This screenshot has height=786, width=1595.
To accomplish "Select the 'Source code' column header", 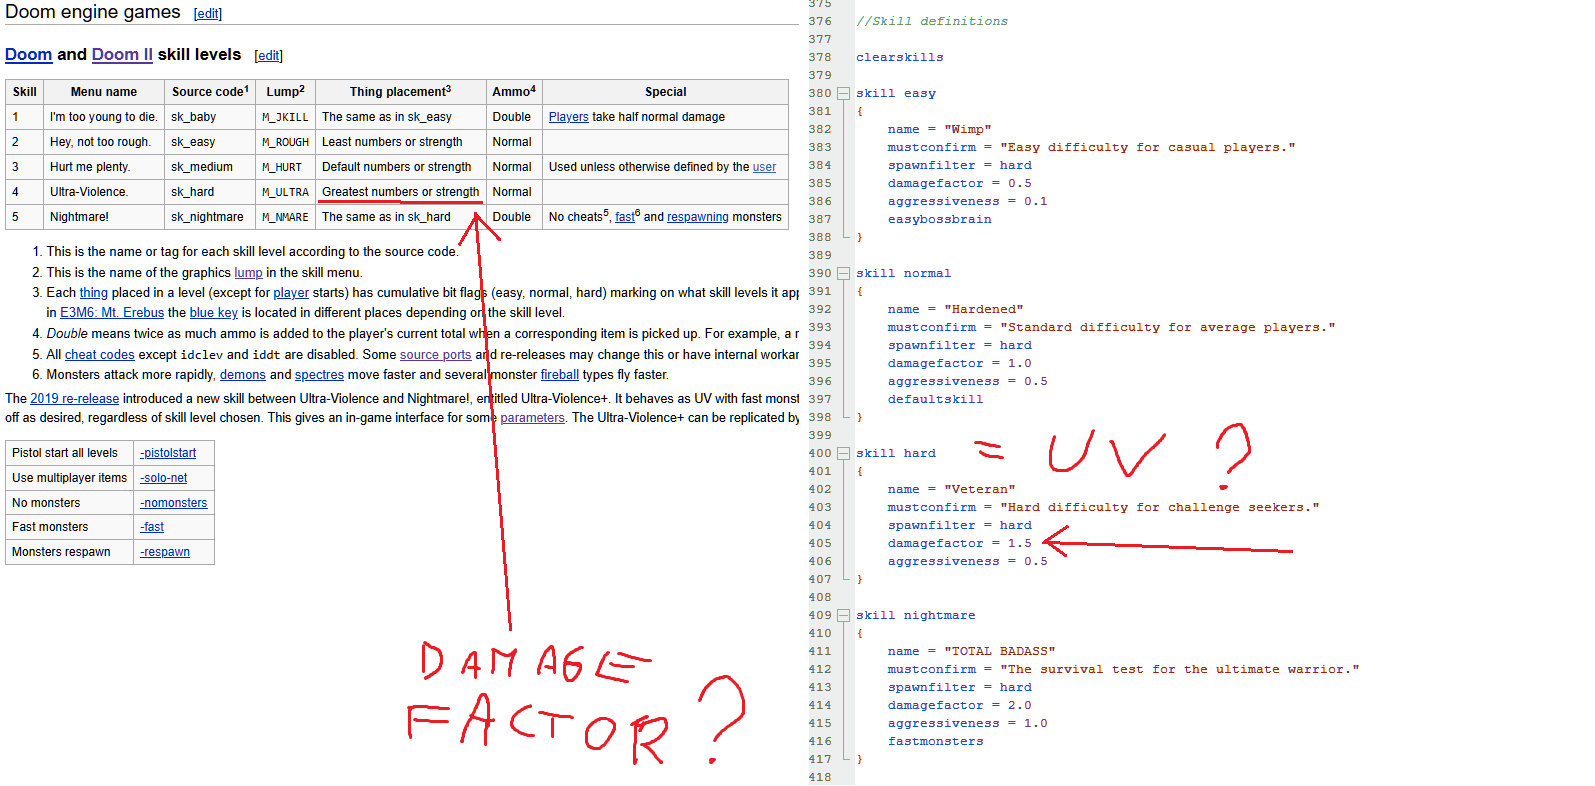I will pos(210,92).
